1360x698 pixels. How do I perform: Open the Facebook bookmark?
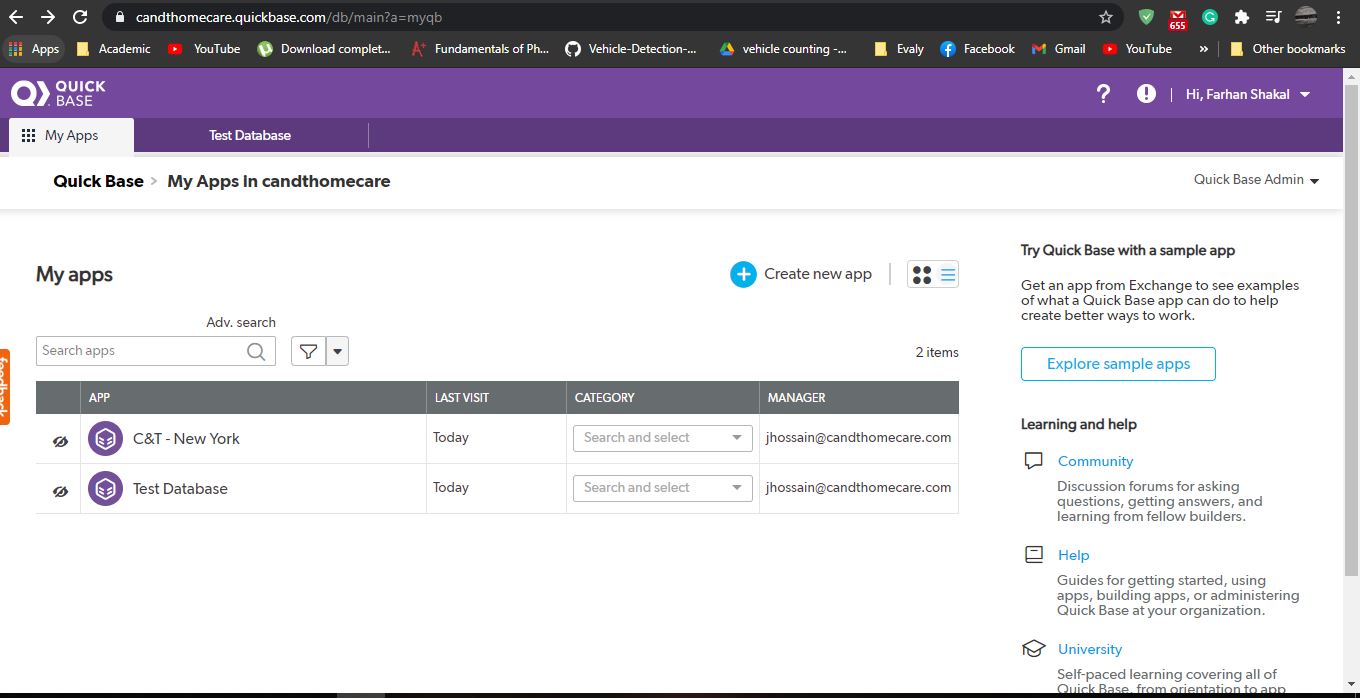click(x=977, y=48)
